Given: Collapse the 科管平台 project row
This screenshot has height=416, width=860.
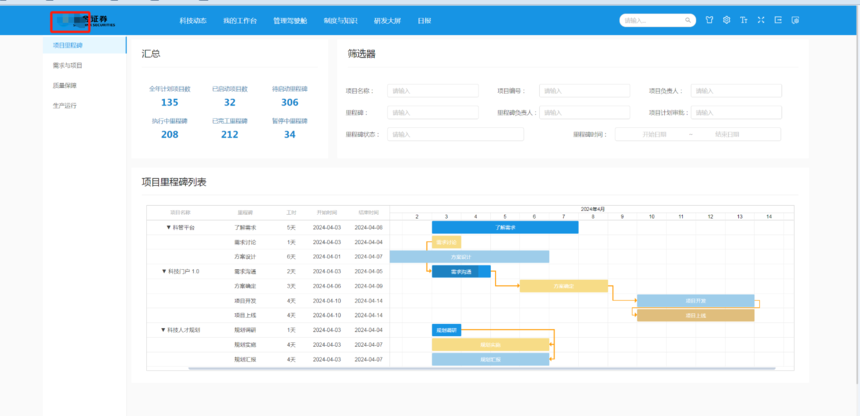Looking at the screenshot, I should coord(169,228).
